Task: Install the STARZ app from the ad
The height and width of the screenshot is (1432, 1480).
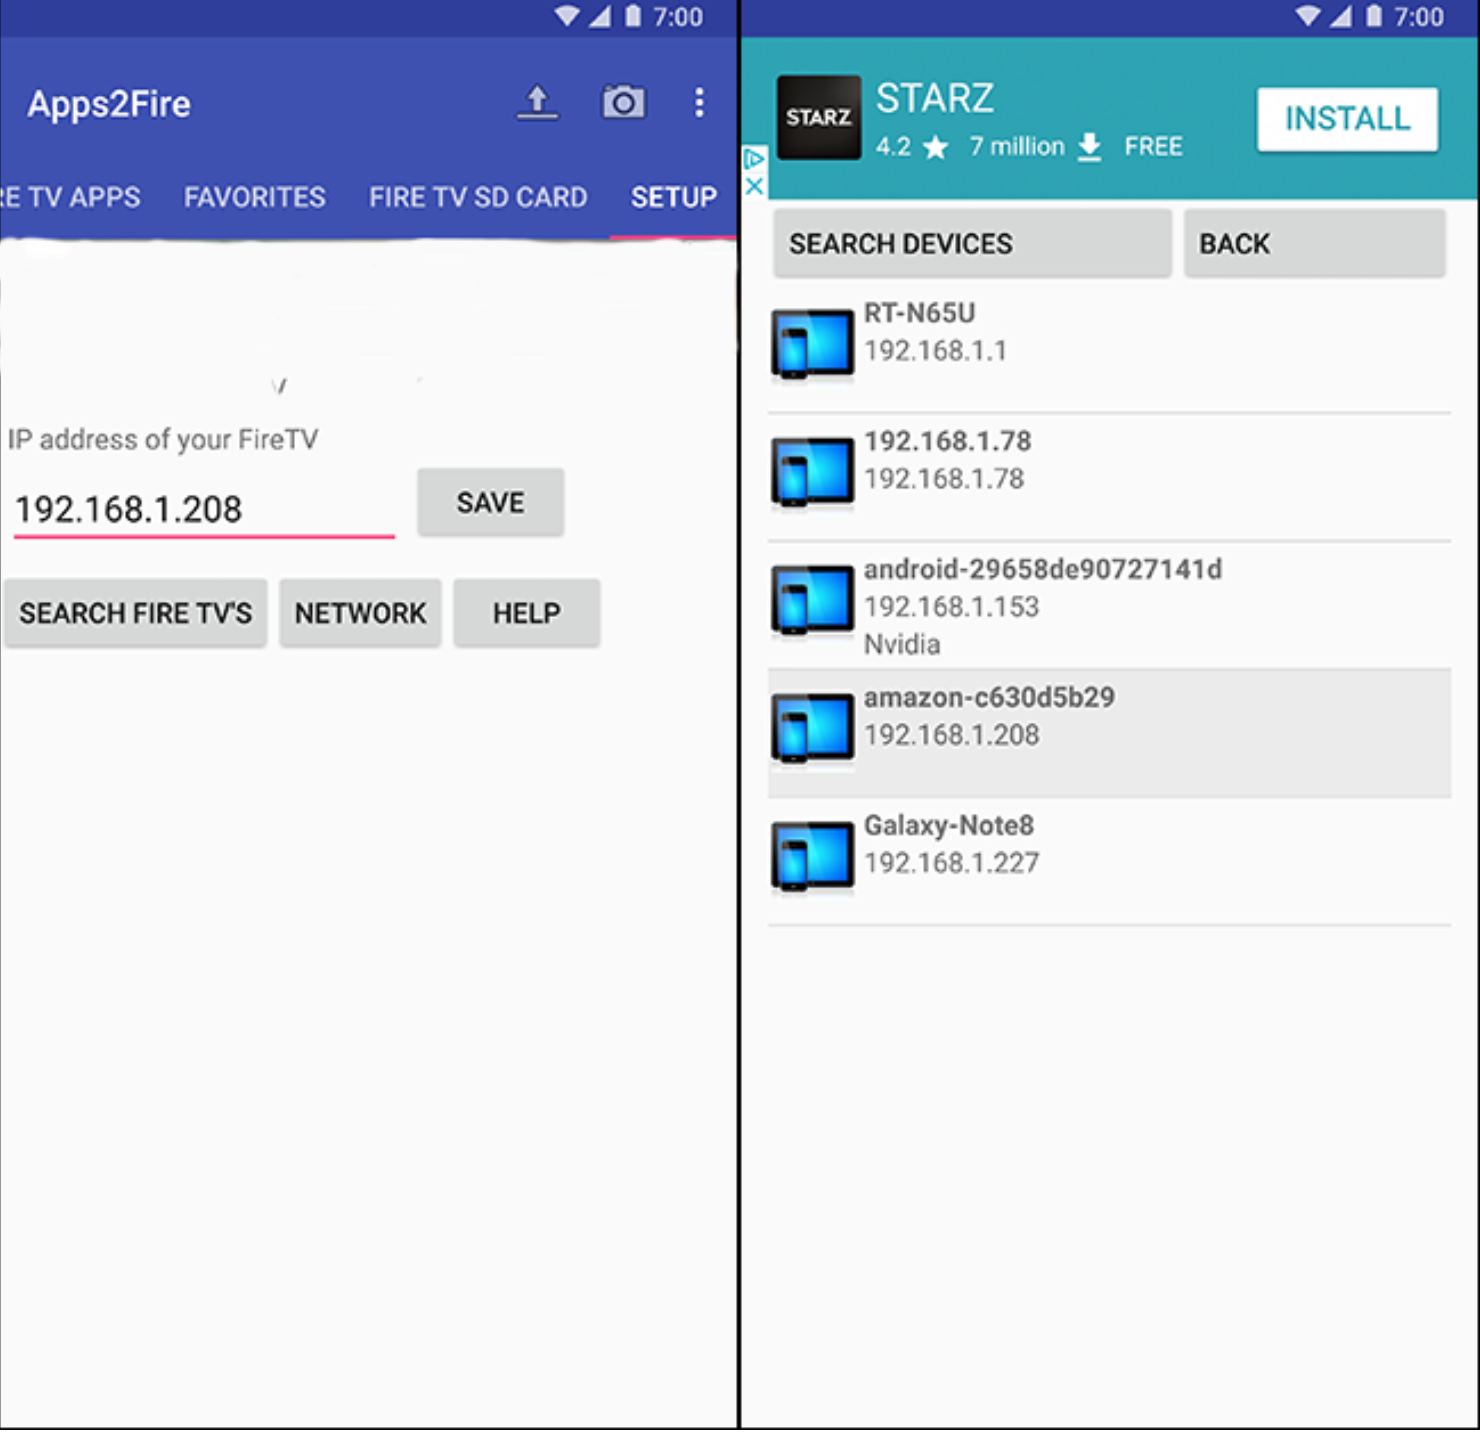Action: [x=1347, y=119]
